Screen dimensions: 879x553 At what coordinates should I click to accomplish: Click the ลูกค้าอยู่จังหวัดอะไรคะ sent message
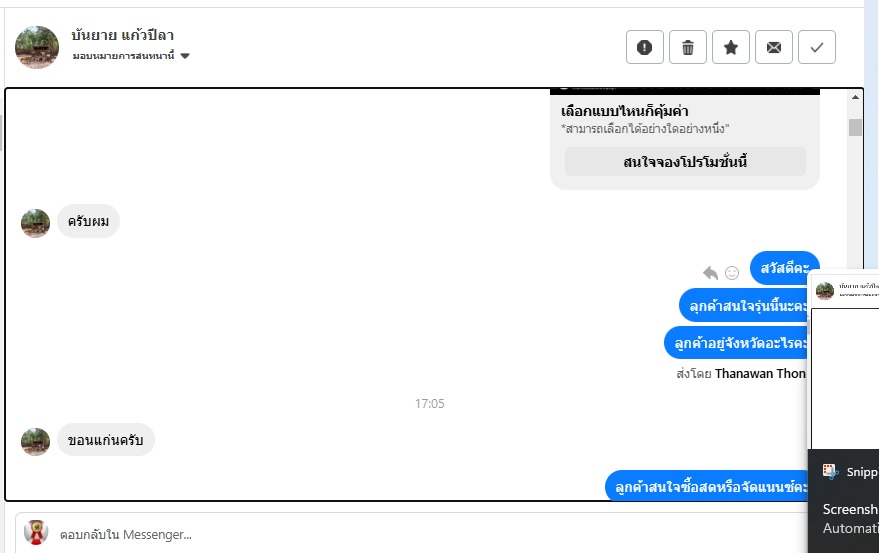tap(736, 343)
